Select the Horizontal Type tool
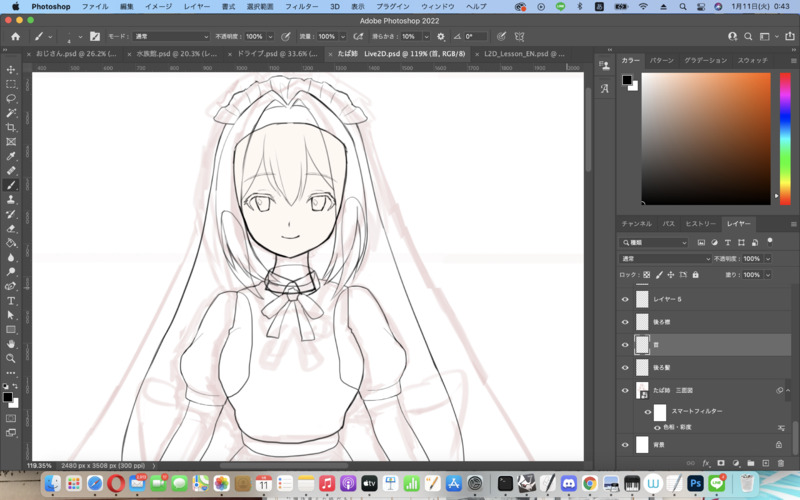800x500 pixels. tap(12, 300)
